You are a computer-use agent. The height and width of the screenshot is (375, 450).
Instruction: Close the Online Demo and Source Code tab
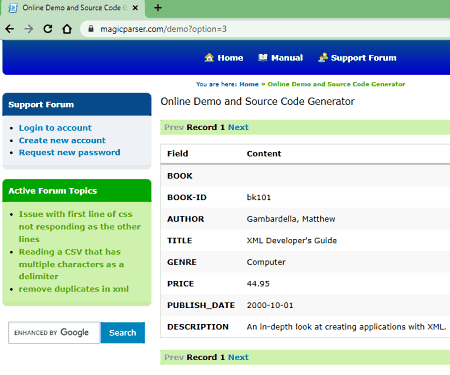[135, 8]
